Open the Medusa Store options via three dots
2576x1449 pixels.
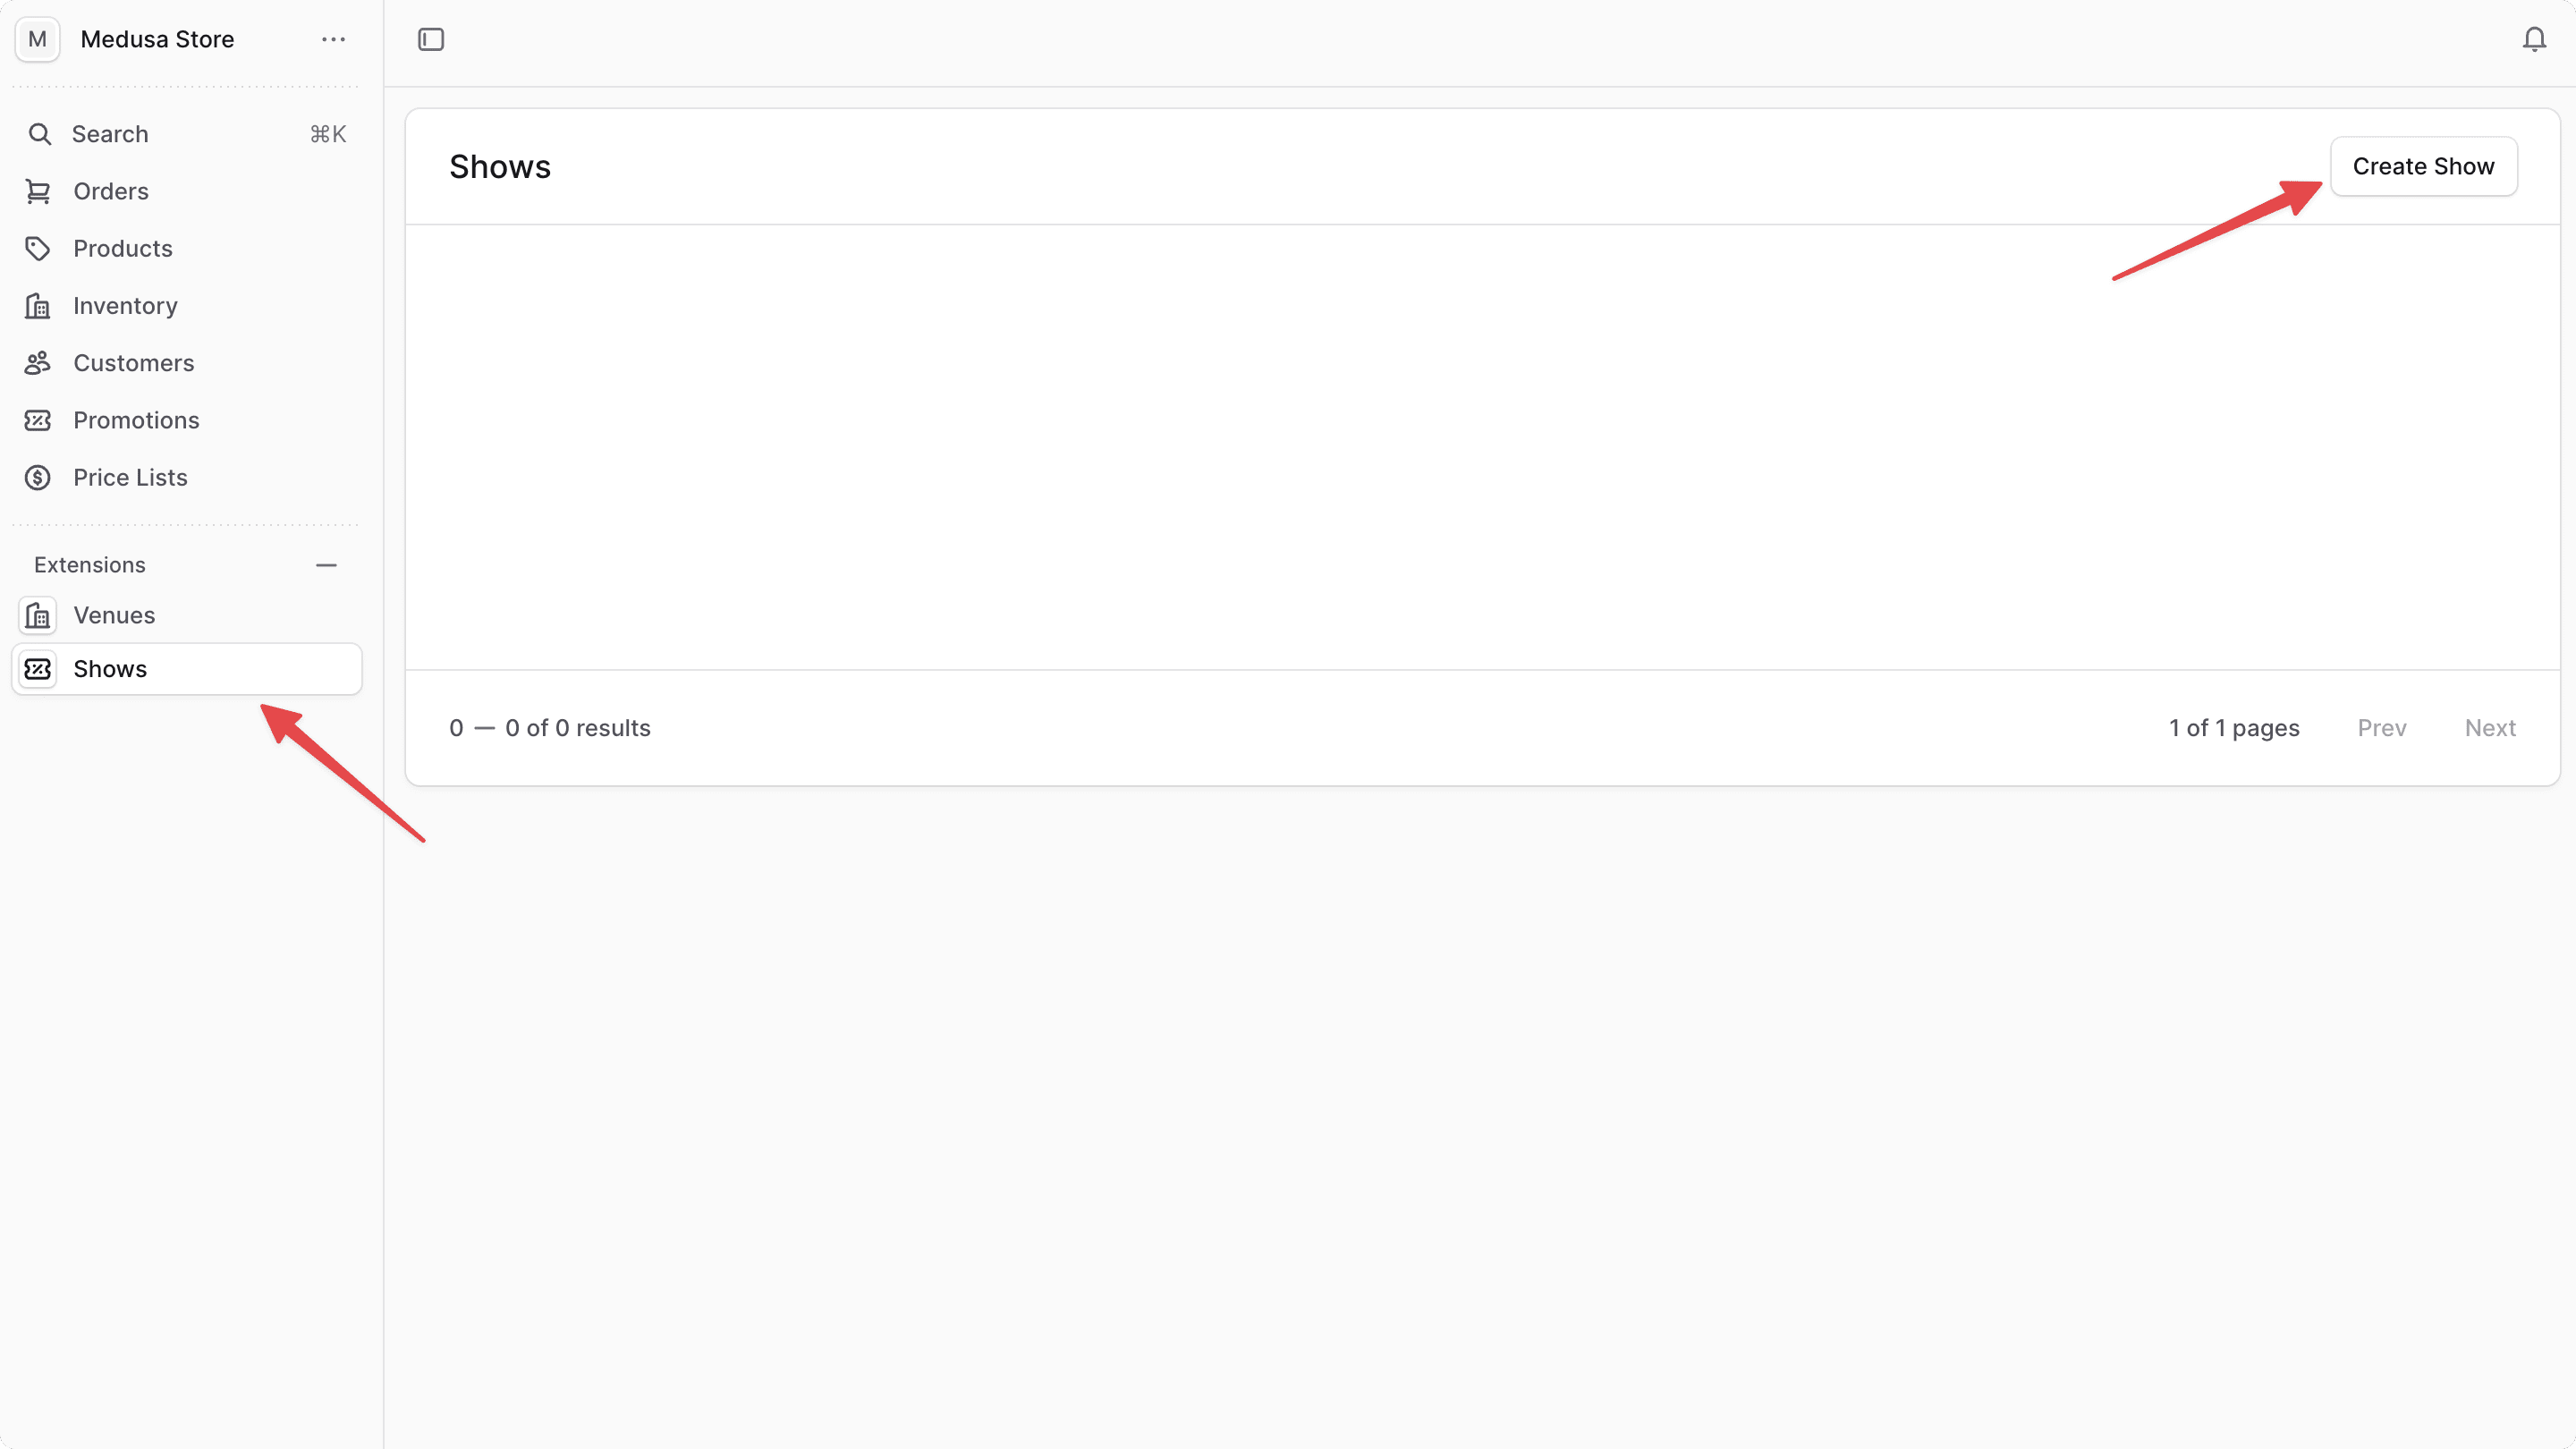[333, 39]
